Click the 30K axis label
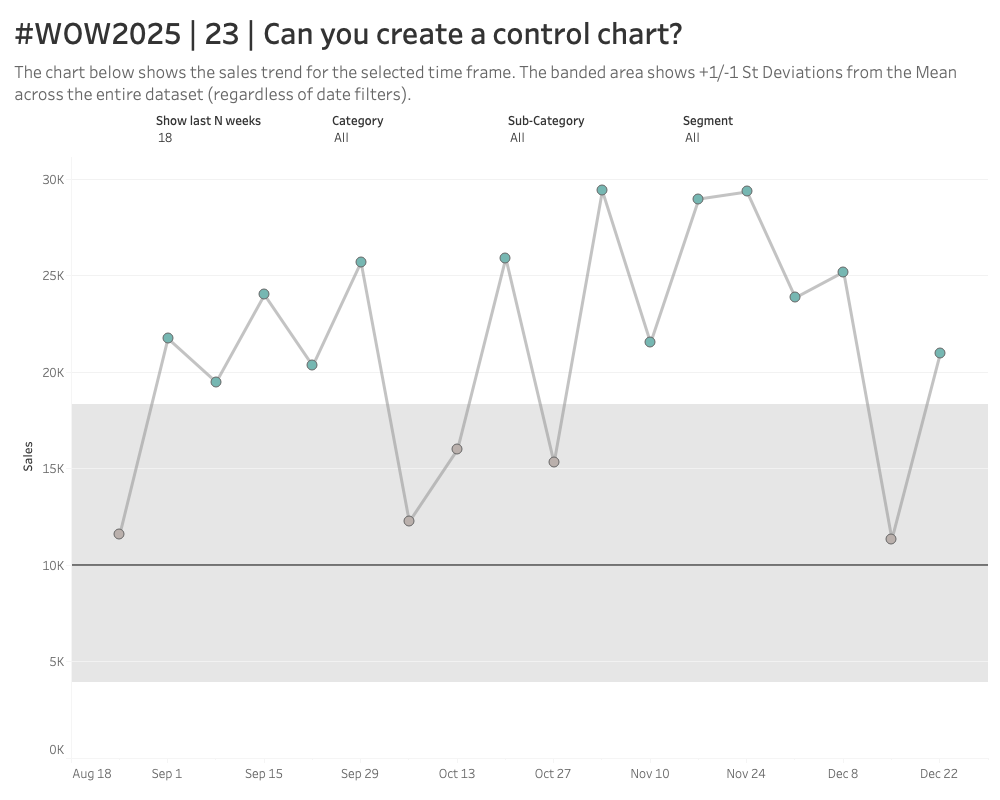This screenshot has width=1000, height=800. coord(53,180)
